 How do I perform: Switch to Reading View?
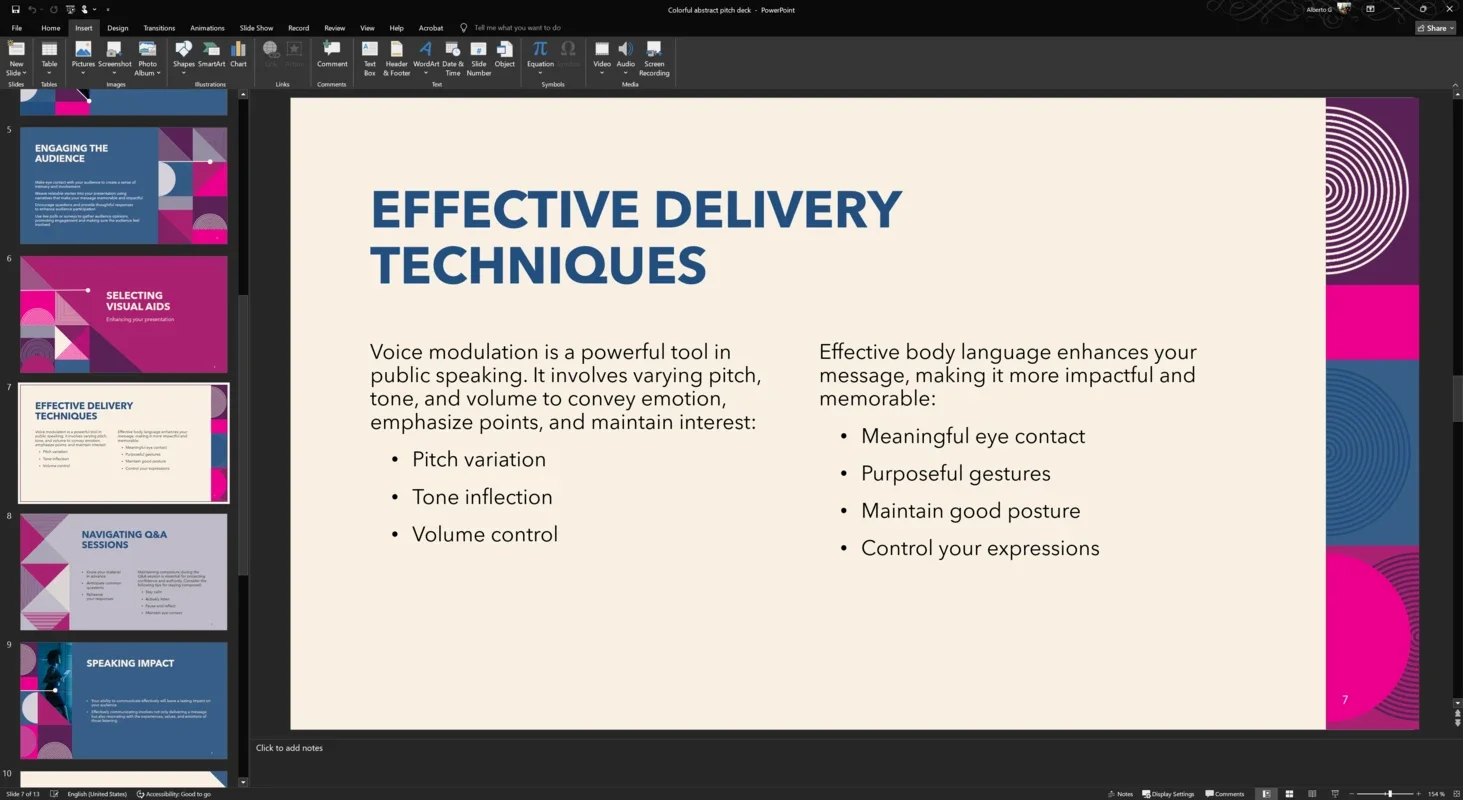(1312, 794)
